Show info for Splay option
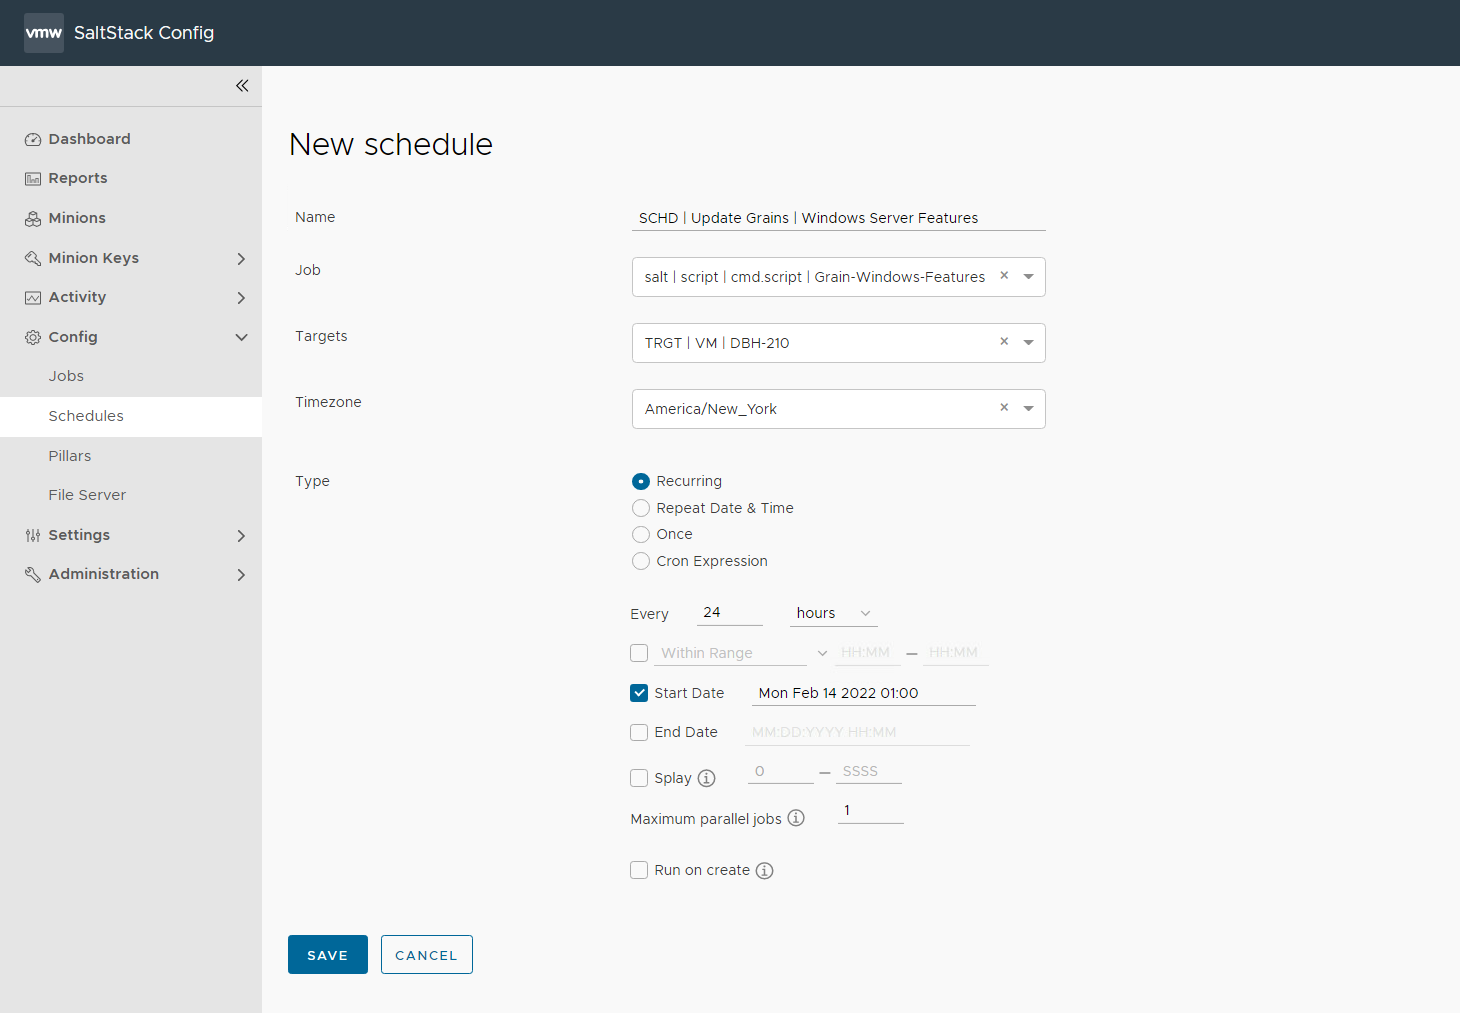 click(x=707, y=778)
